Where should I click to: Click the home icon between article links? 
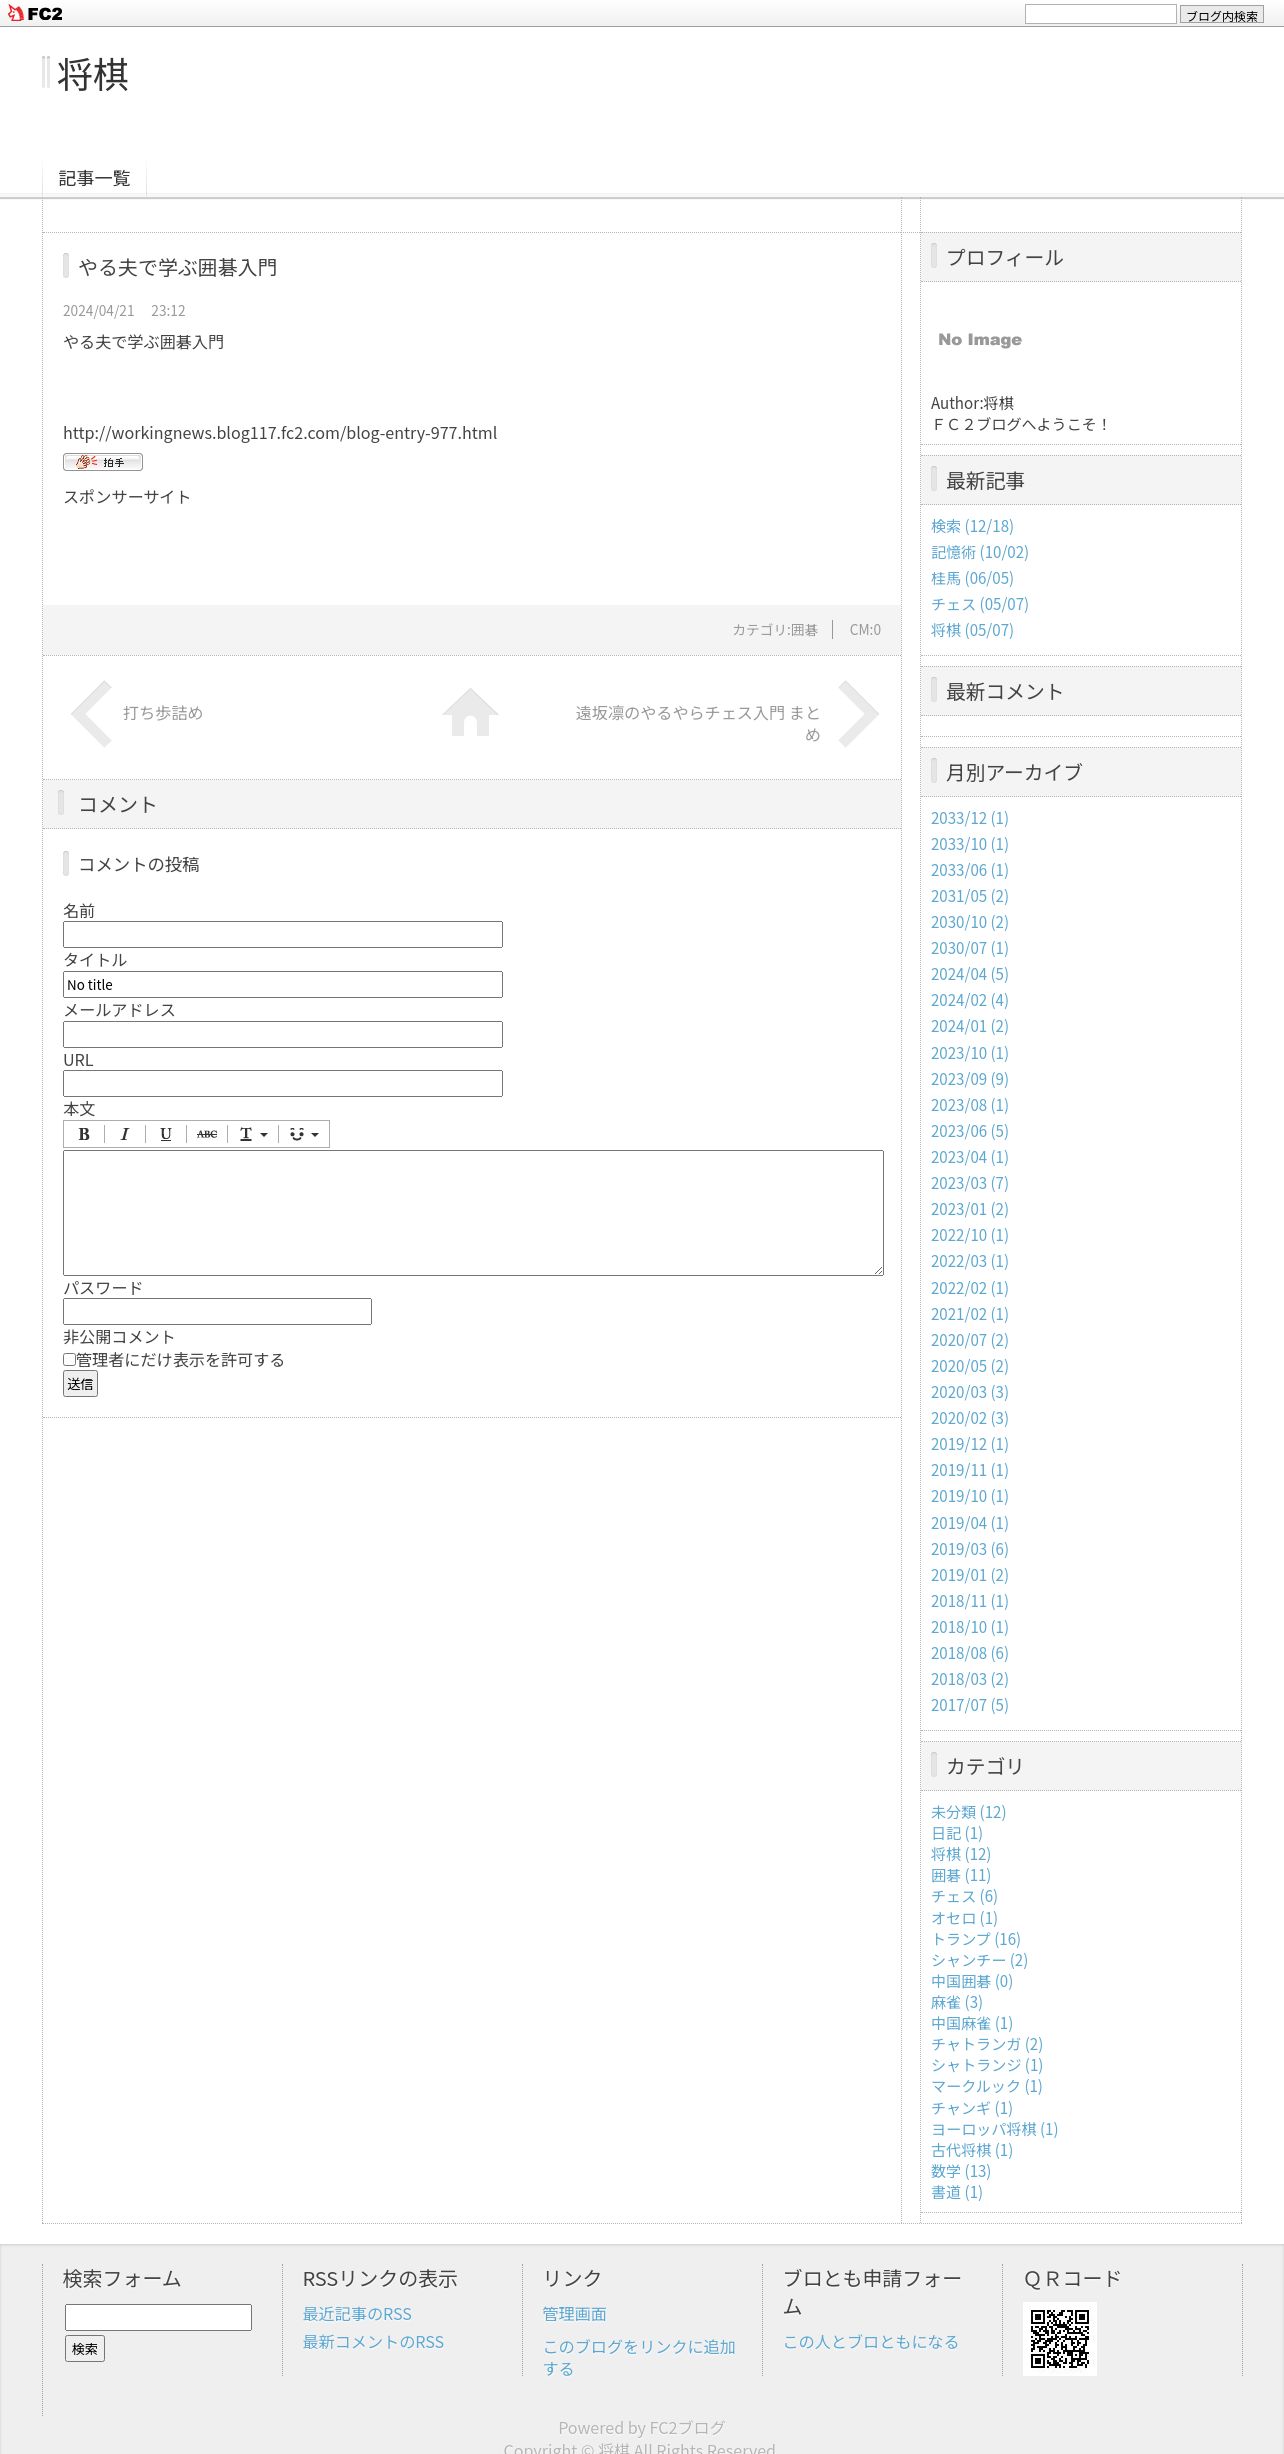click(x=470, y=713)
